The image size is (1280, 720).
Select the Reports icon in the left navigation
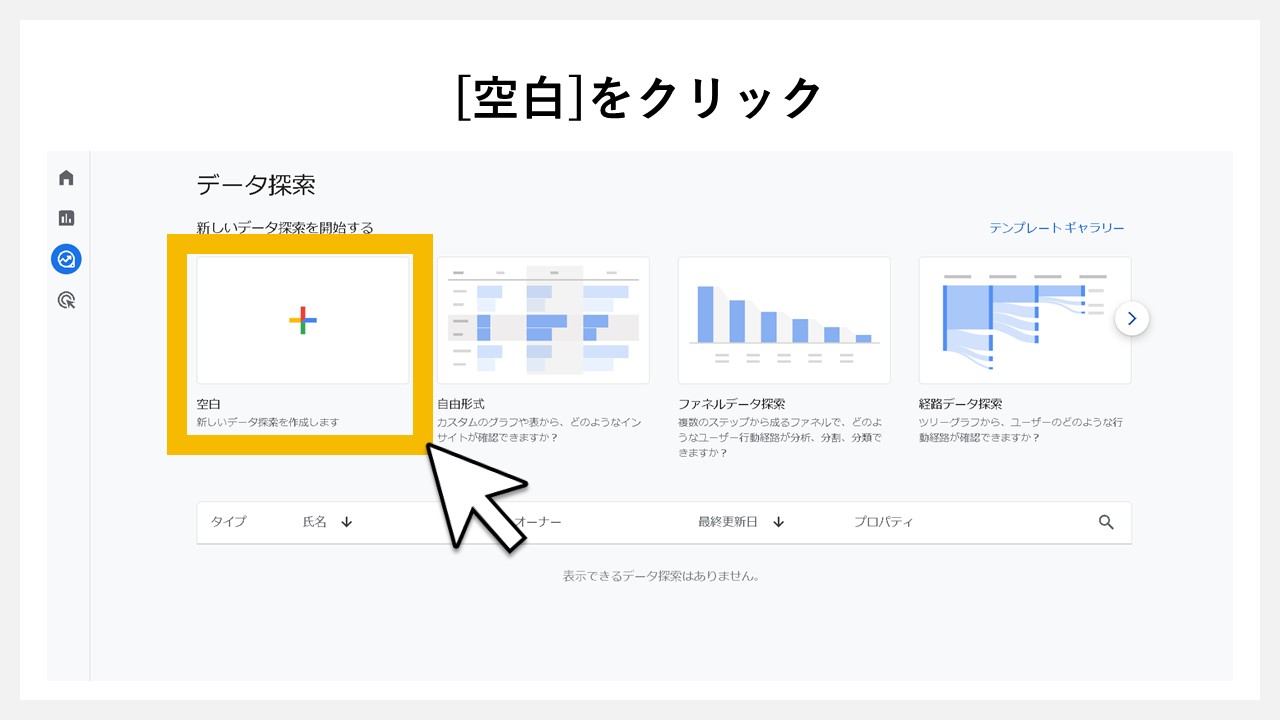tap(65, 218)
